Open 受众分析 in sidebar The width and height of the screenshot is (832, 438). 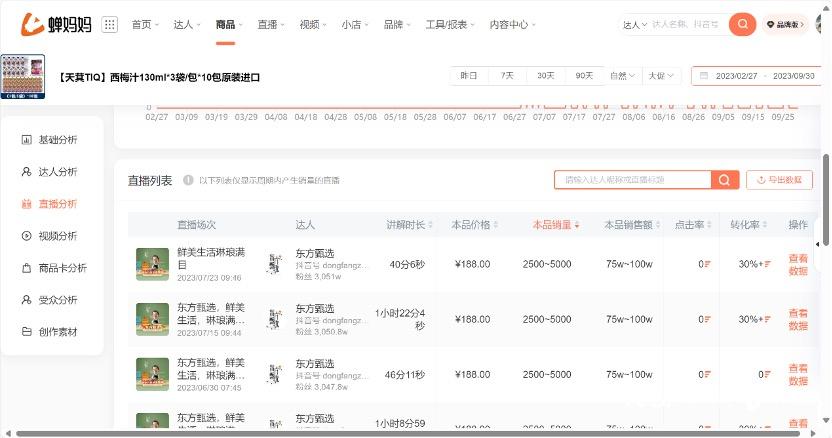pyautogui.click(x=49, y=300)
